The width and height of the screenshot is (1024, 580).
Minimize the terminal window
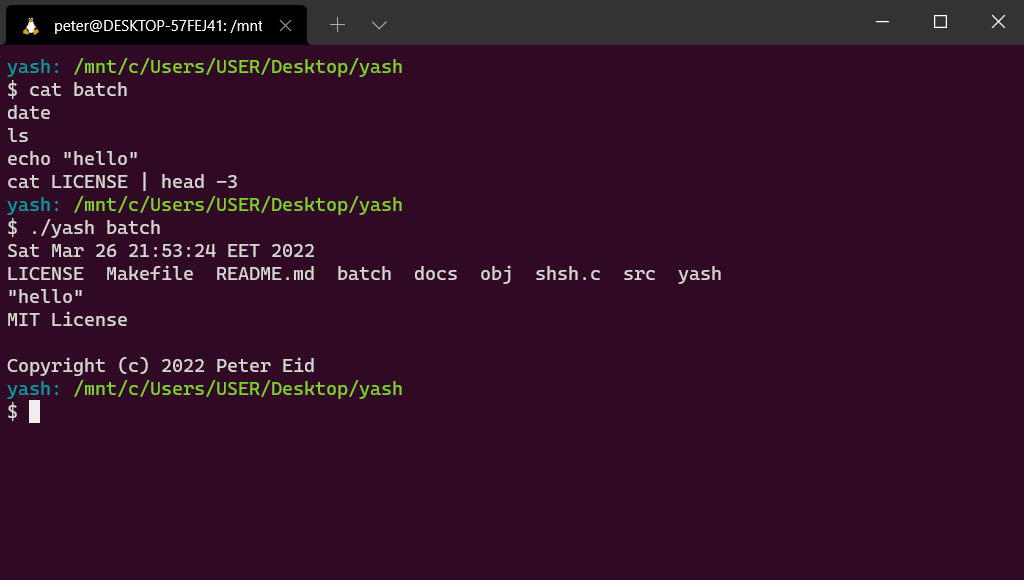(882, 22)
